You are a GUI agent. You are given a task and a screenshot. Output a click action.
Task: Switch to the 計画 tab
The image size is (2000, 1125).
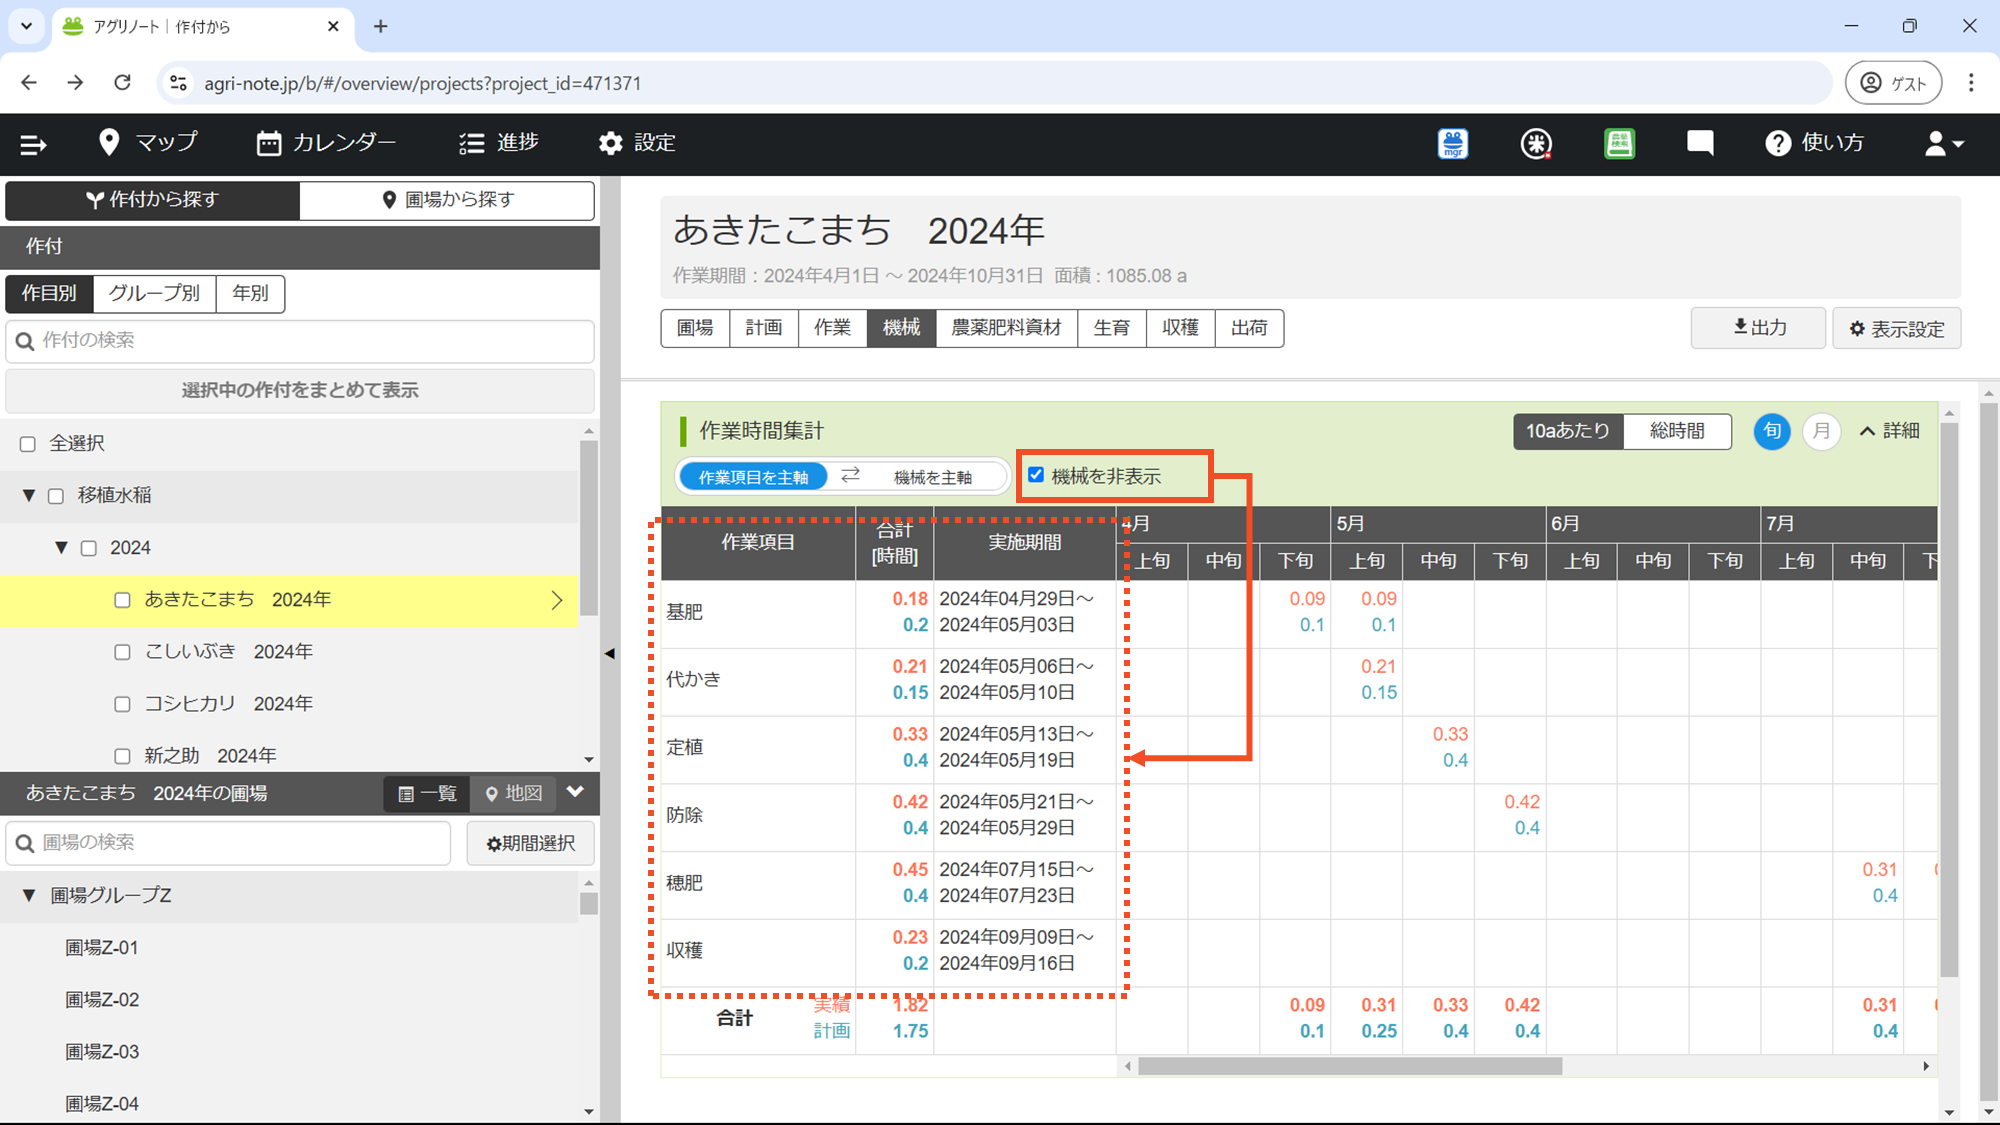point(764,328)
